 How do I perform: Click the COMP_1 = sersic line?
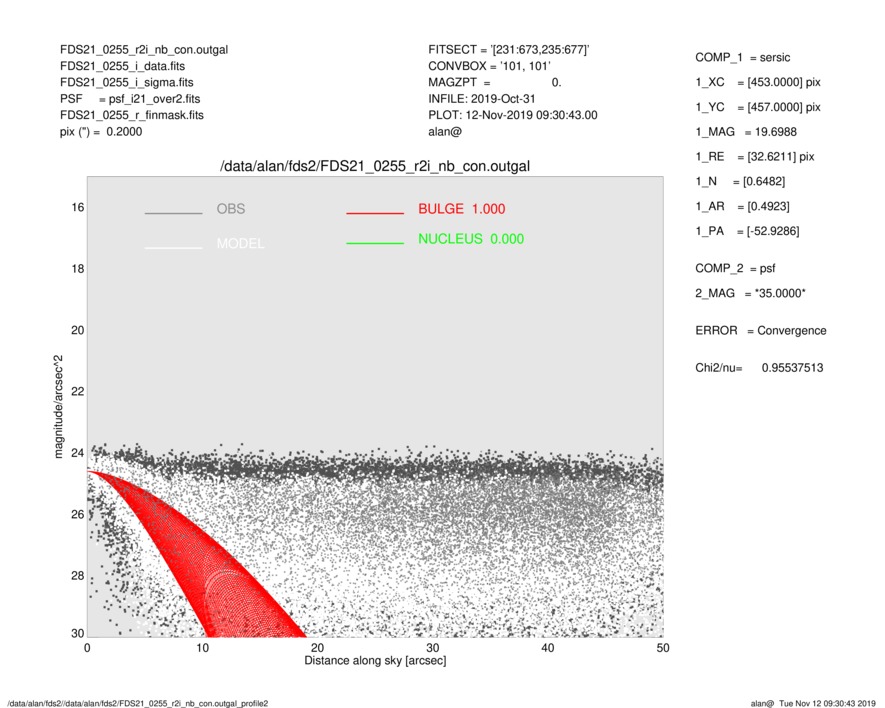742,58
